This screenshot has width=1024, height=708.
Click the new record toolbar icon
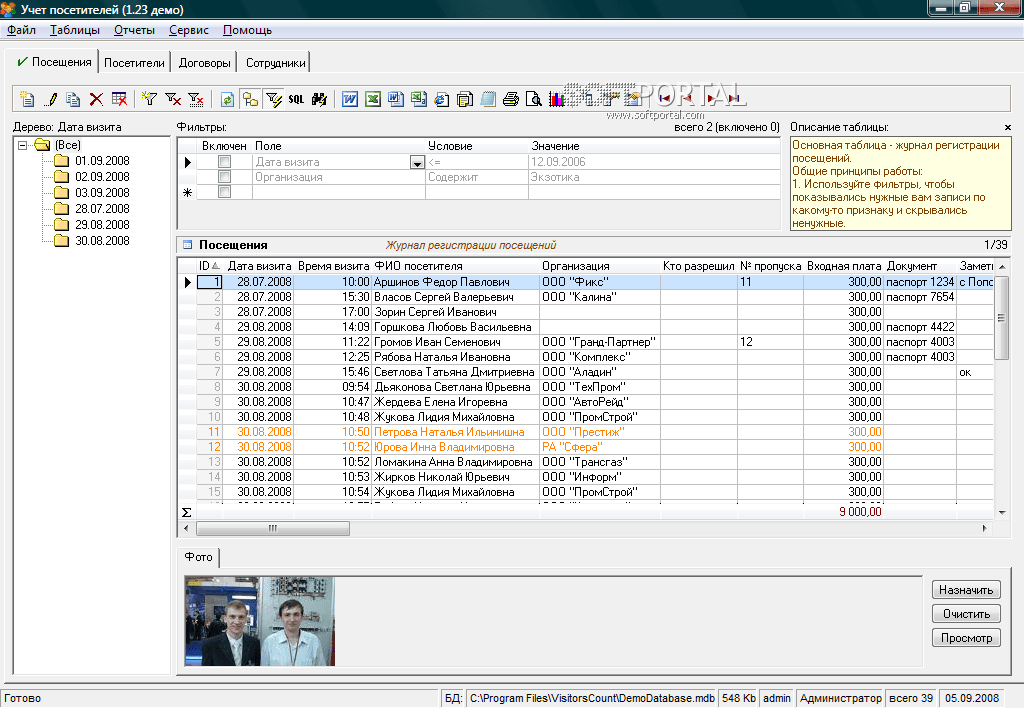pyautogui.click(x=27, y=99)
